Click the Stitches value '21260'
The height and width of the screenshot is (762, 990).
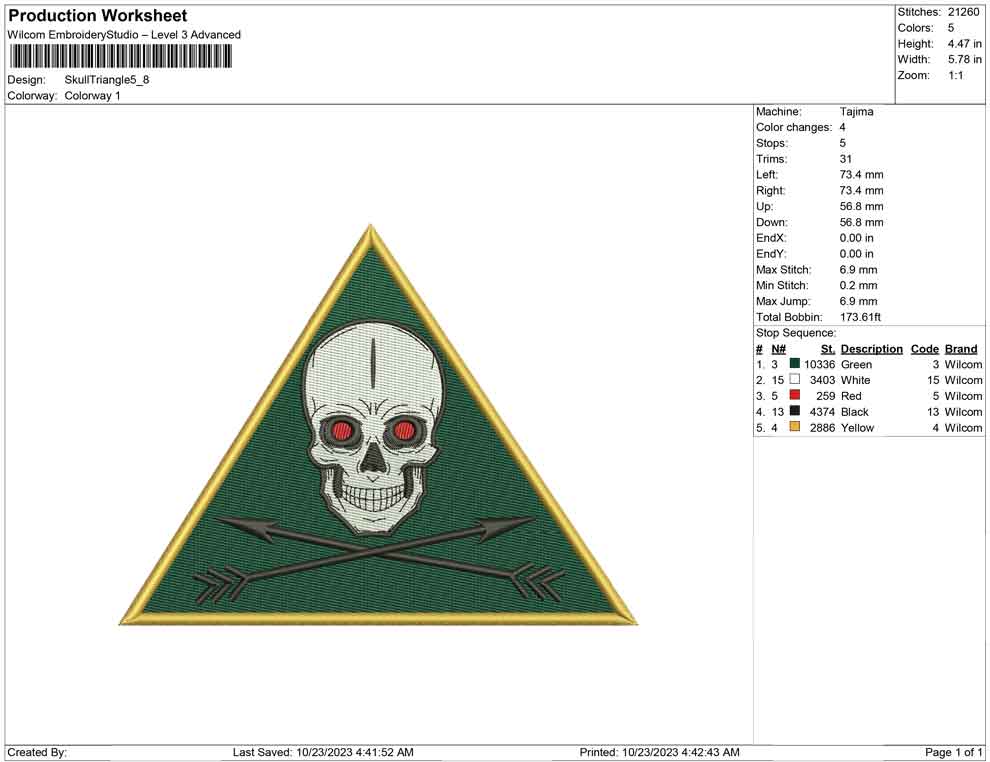pyautogui.click(x=963, y=12)
